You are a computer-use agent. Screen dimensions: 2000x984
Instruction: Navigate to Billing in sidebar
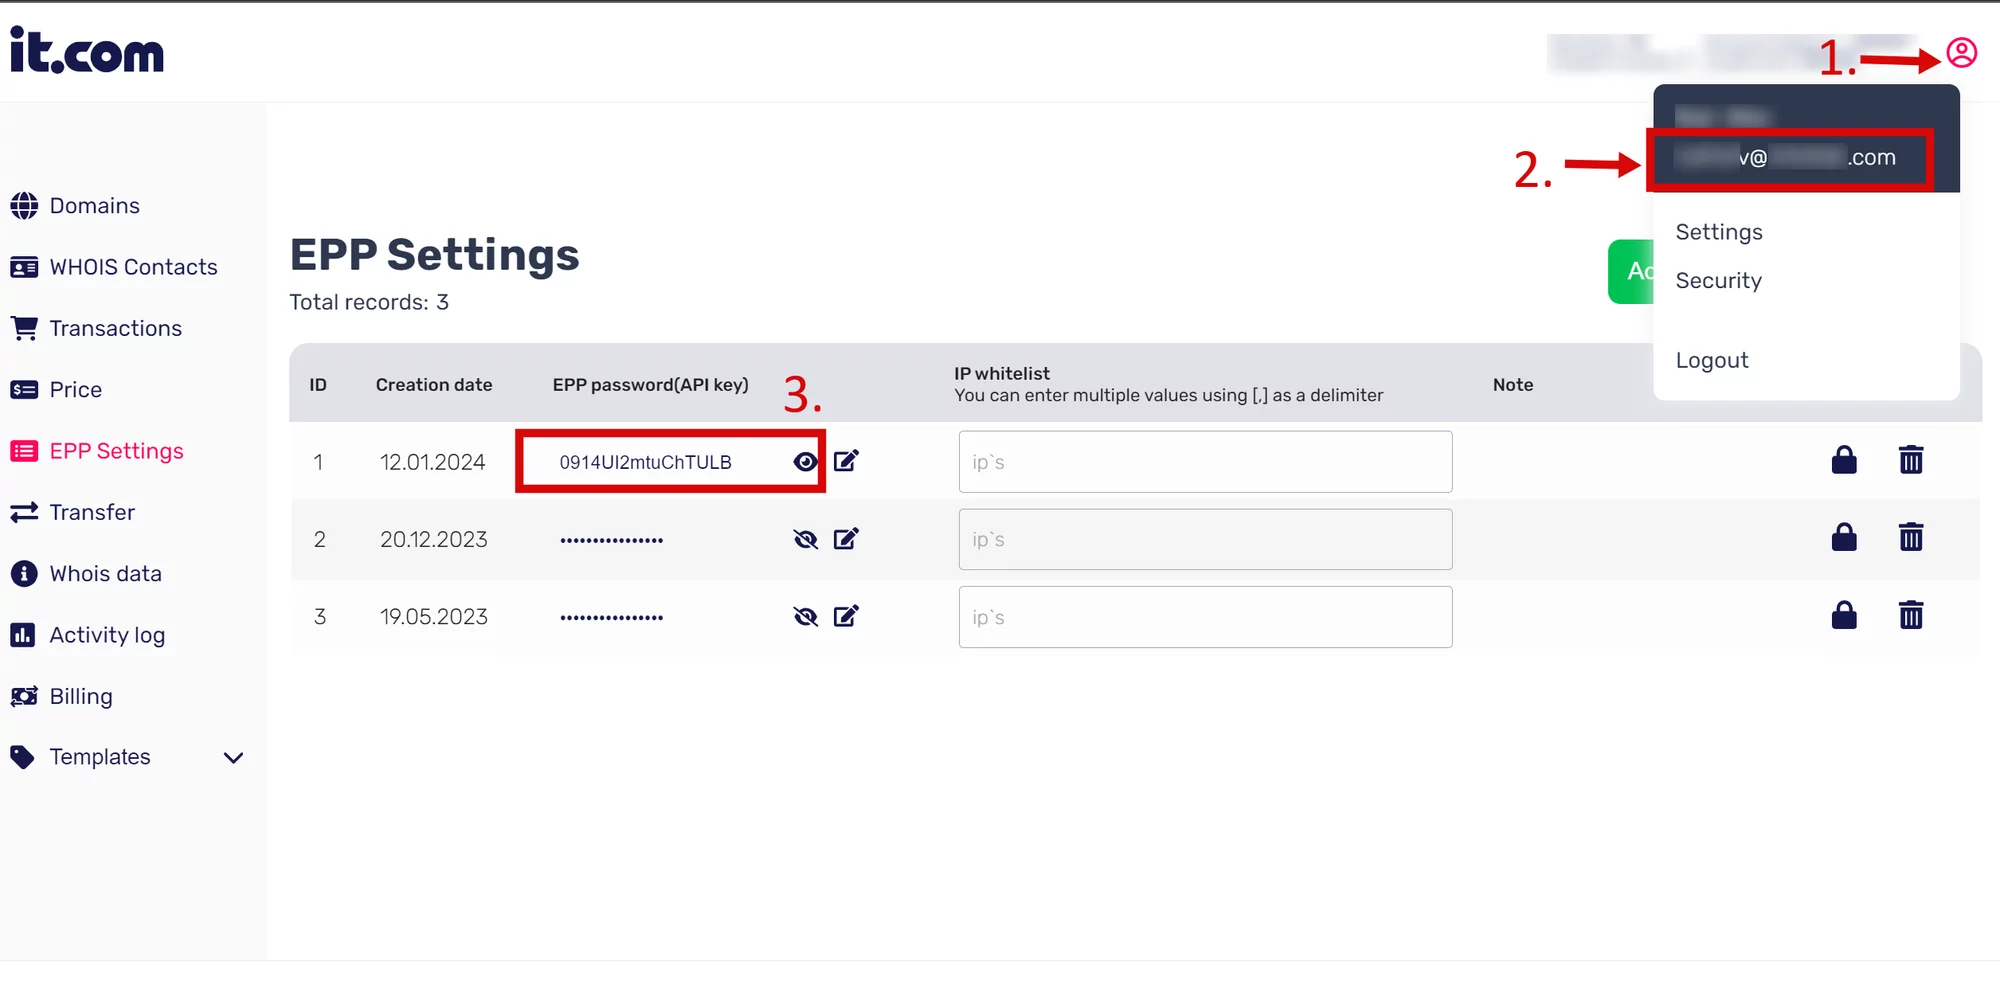(81, 696)
